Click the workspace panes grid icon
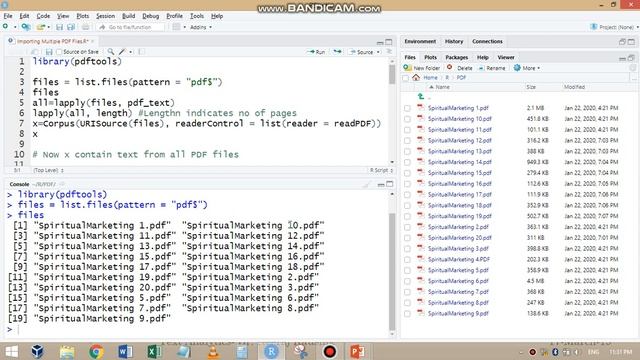This screenshot has width=640, height=360. 176,27
